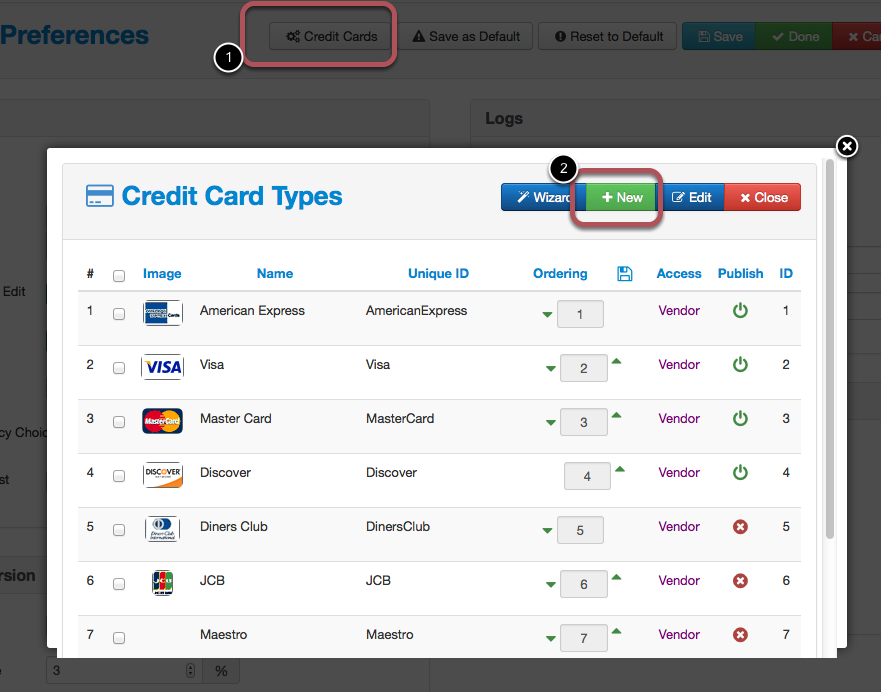
Task: Click JCB ordering number field
Action: (584, 584)
